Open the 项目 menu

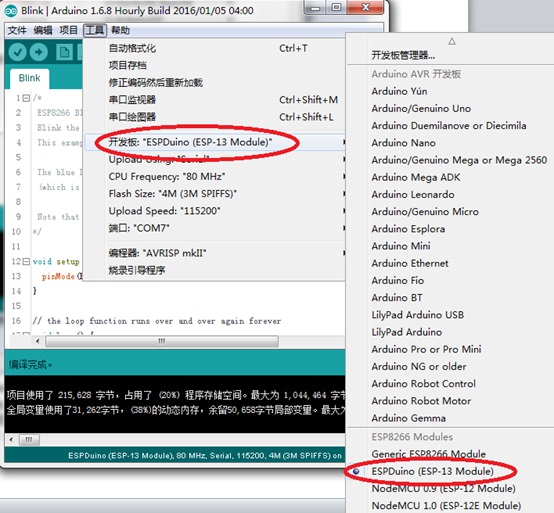(x=68, y=30)
